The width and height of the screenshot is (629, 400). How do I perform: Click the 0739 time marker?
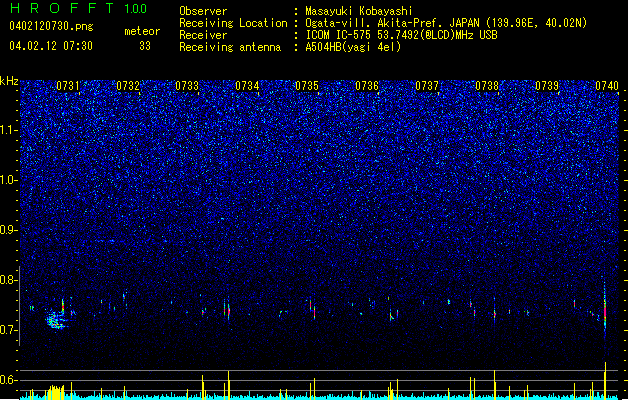pyautogui.click(x=547, y=86)
